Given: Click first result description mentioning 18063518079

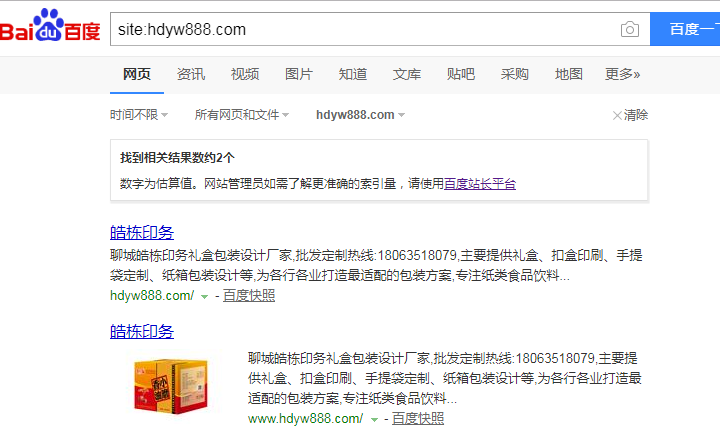Looking at the screenshot, I should tap(376, 265).
